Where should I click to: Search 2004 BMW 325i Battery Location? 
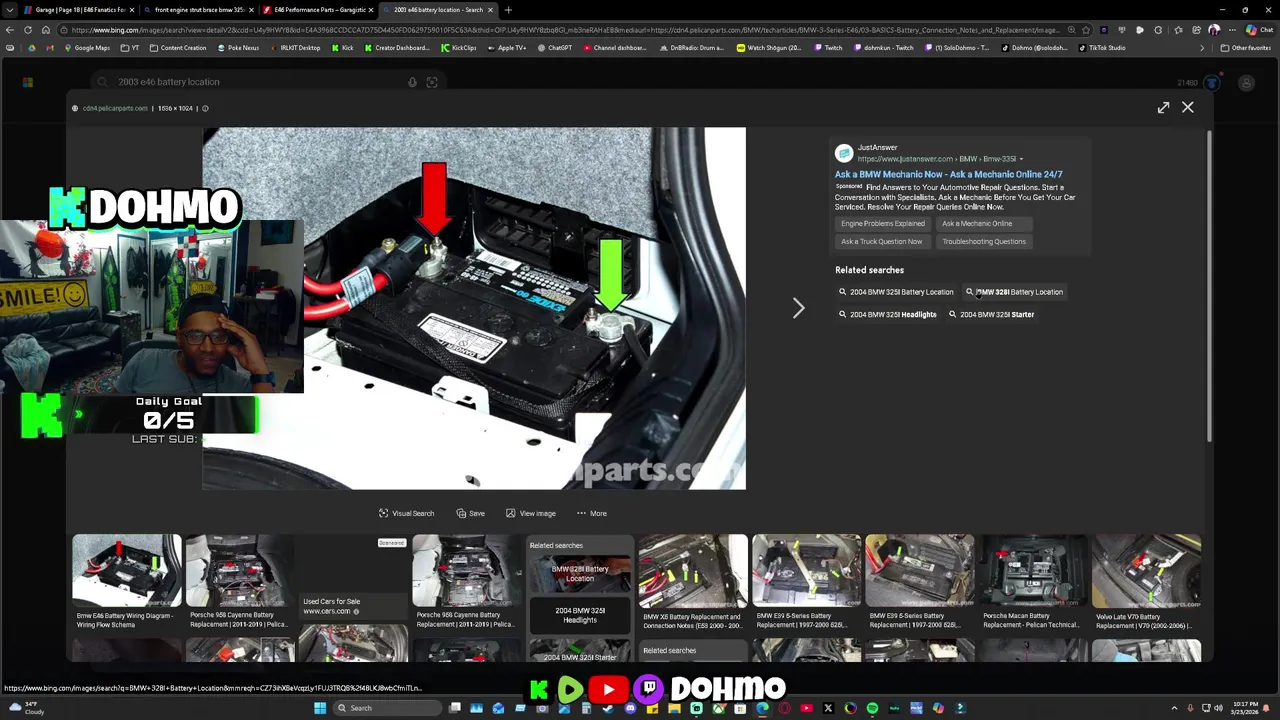(x=896, y=292)
